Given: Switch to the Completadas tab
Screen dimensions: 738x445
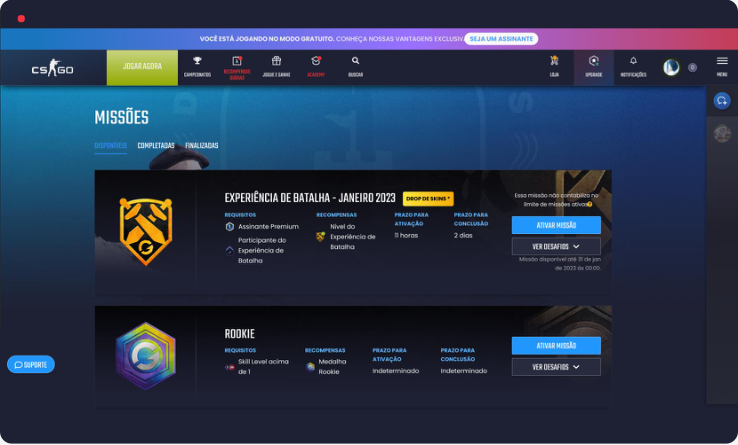Looking at the screenshot, I should [x=156, y=146].
